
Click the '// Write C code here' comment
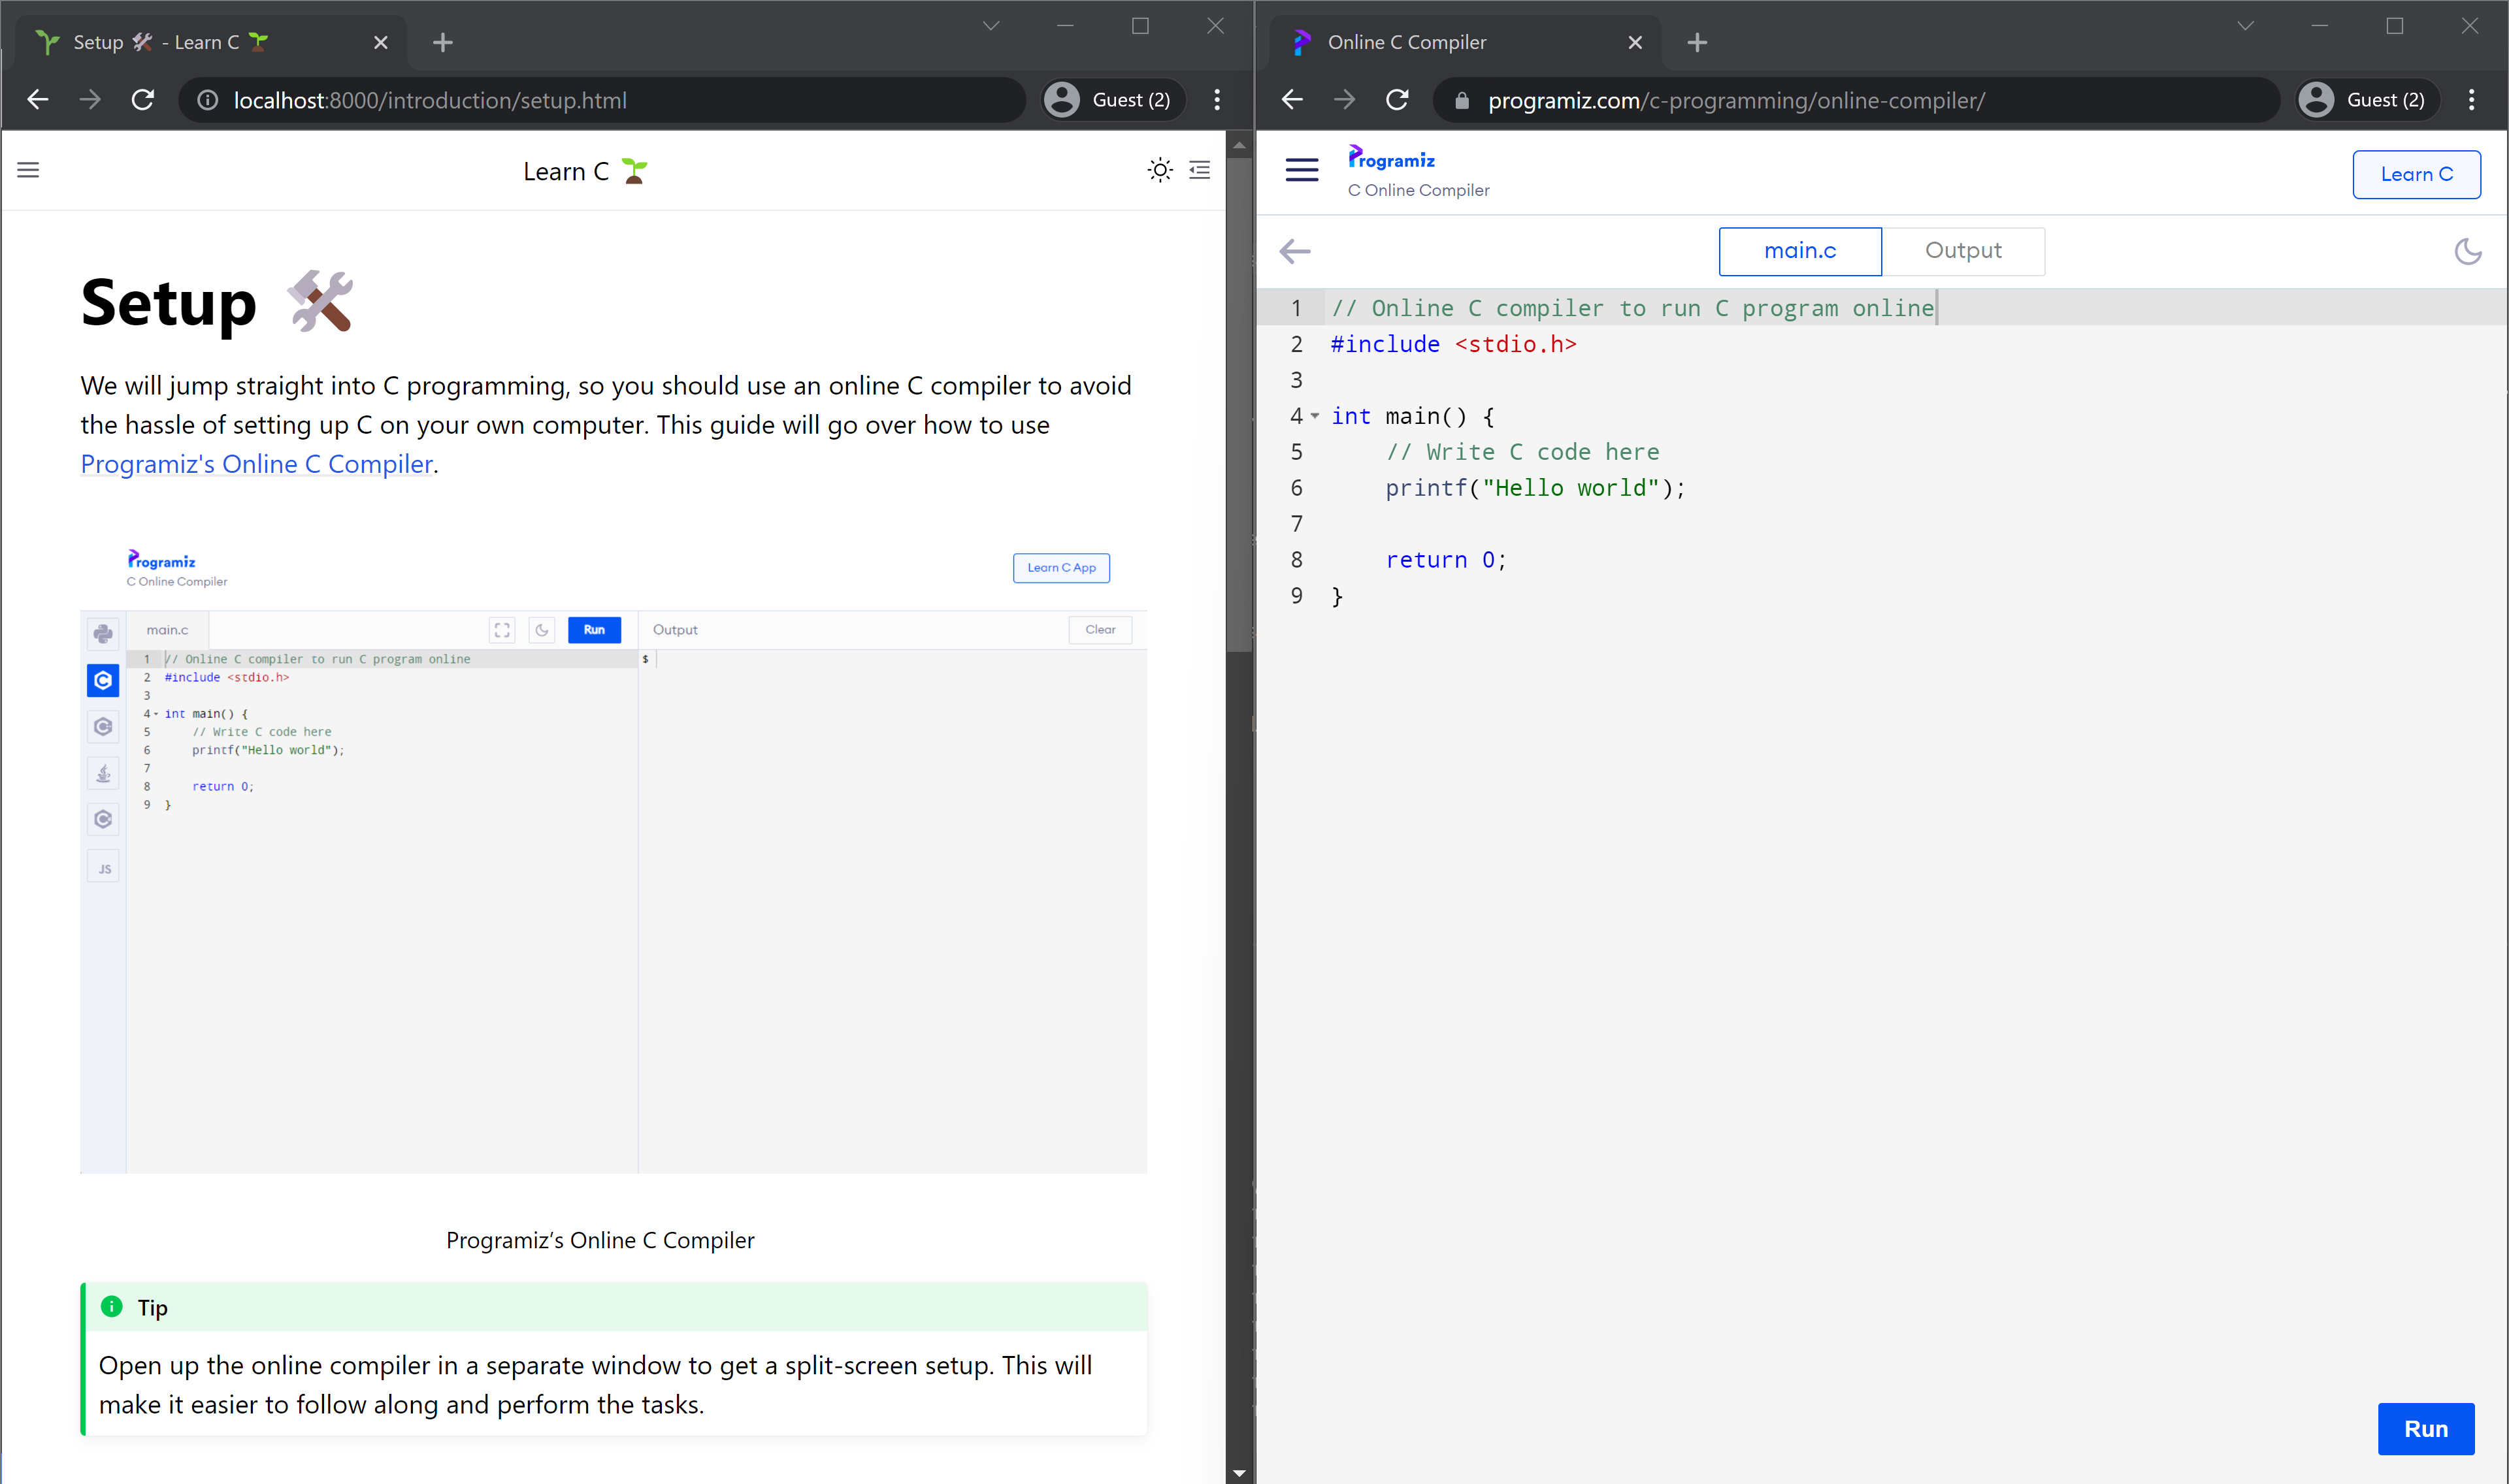click(1522, 452)
